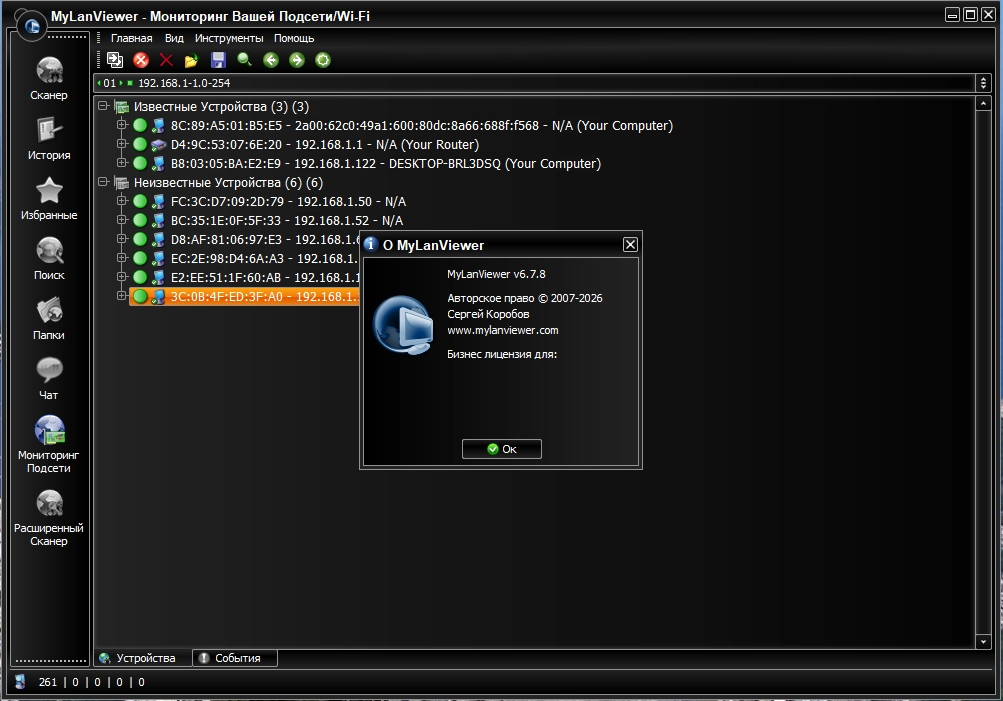Select the highlighted 3C:0B:4F:ED:3F:A0 row

click(245, 297)
